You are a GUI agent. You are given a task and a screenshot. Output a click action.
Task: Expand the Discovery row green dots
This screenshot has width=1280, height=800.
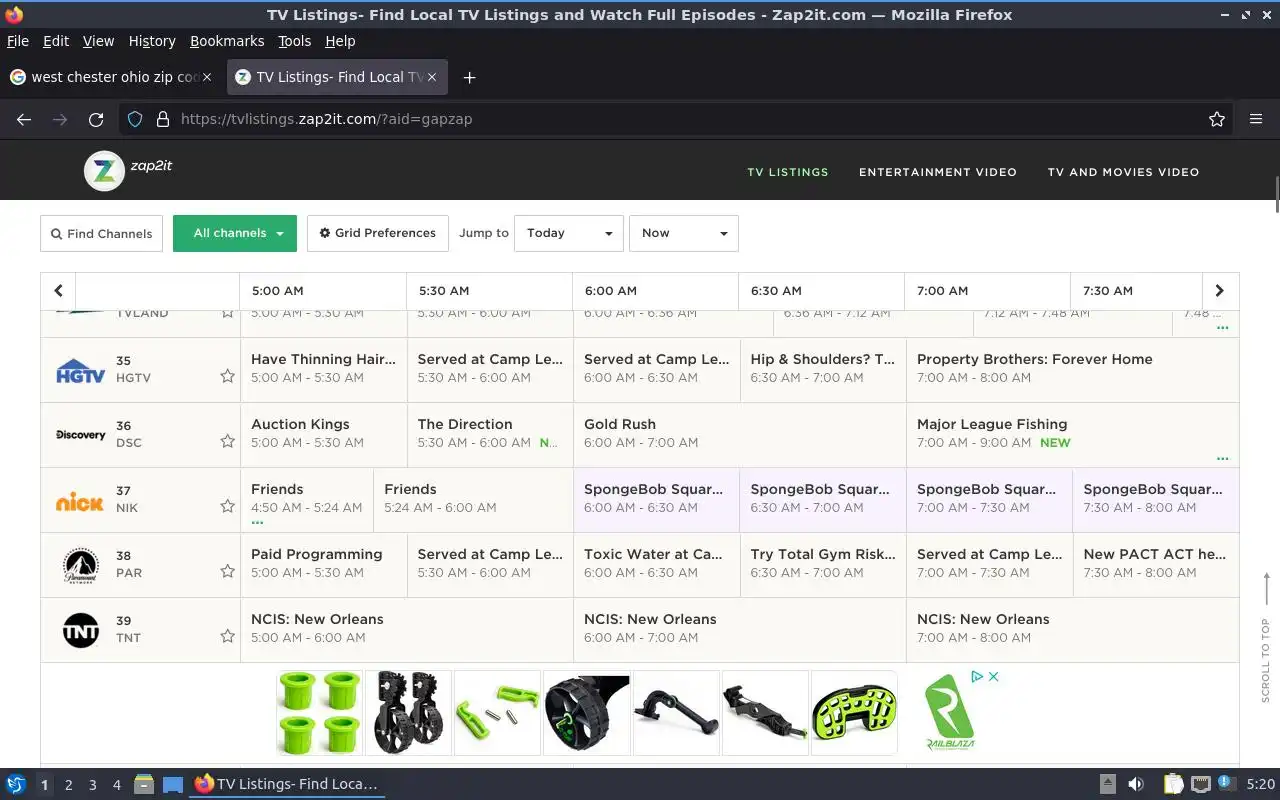click(x=1222, y=458)
